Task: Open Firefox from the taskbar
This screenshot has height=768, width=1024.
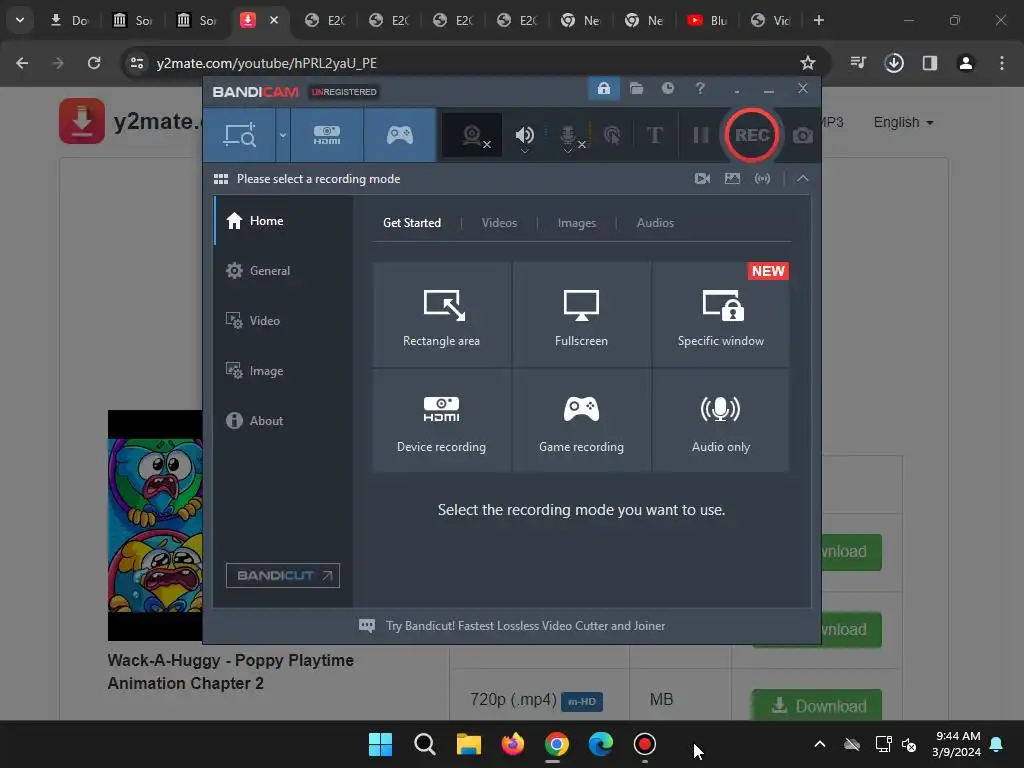Action: [513, 744]
